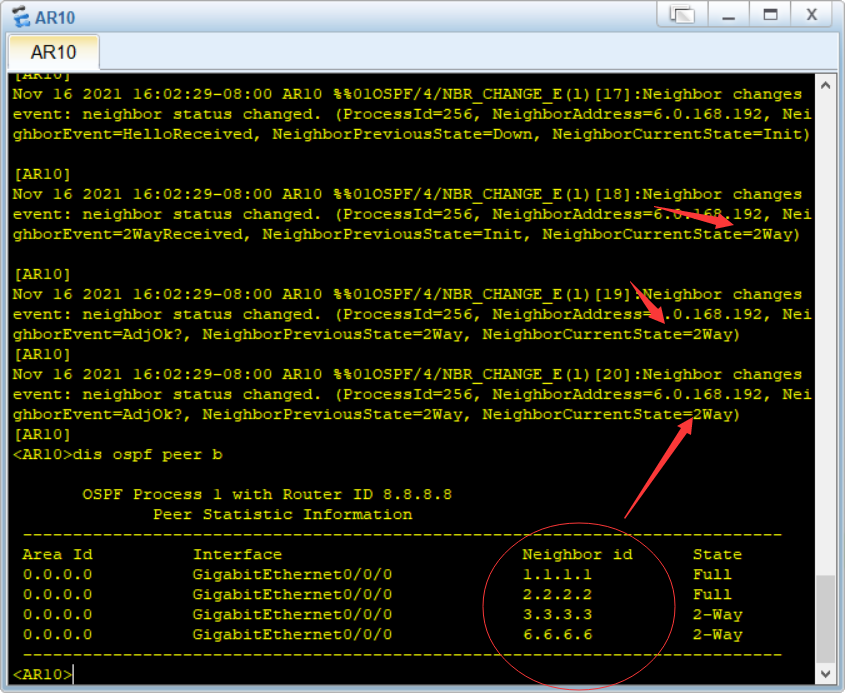Click the <AR10> command prompt at bottom
Image resolution: width=845 pixels, height=693 pixels.
42,674
